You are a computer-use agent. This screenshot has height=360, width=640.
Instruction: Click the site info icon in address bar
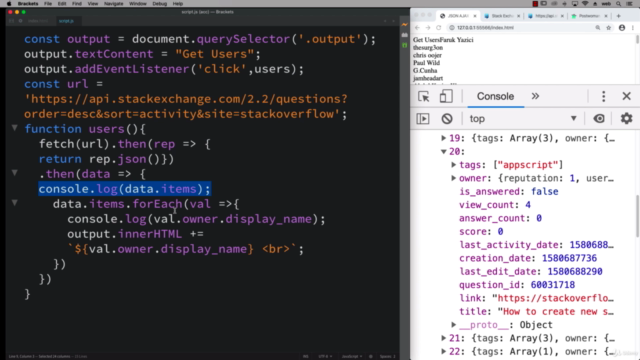[x=452, y=28]
